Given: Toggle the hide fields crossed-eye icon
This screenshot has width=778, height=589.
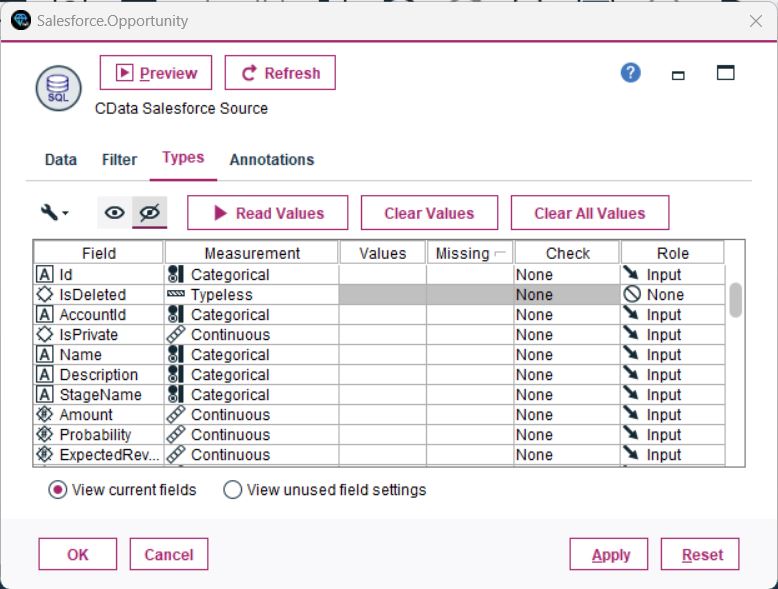Looking at the screenshot, I should coord(150,212).
